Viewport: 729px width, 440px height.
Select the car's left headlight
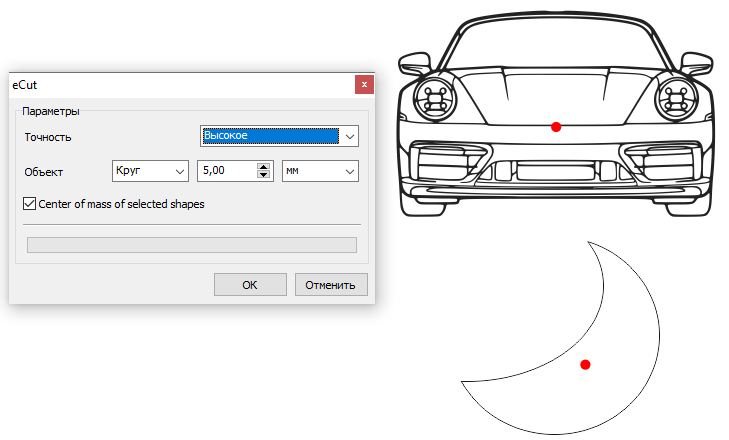435,99
